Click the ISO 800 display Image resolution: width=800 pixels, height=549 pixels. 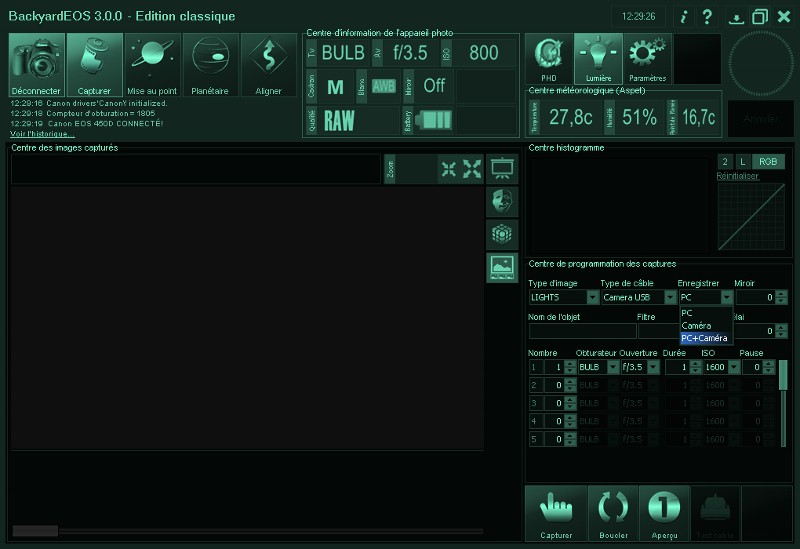[484, 53]
